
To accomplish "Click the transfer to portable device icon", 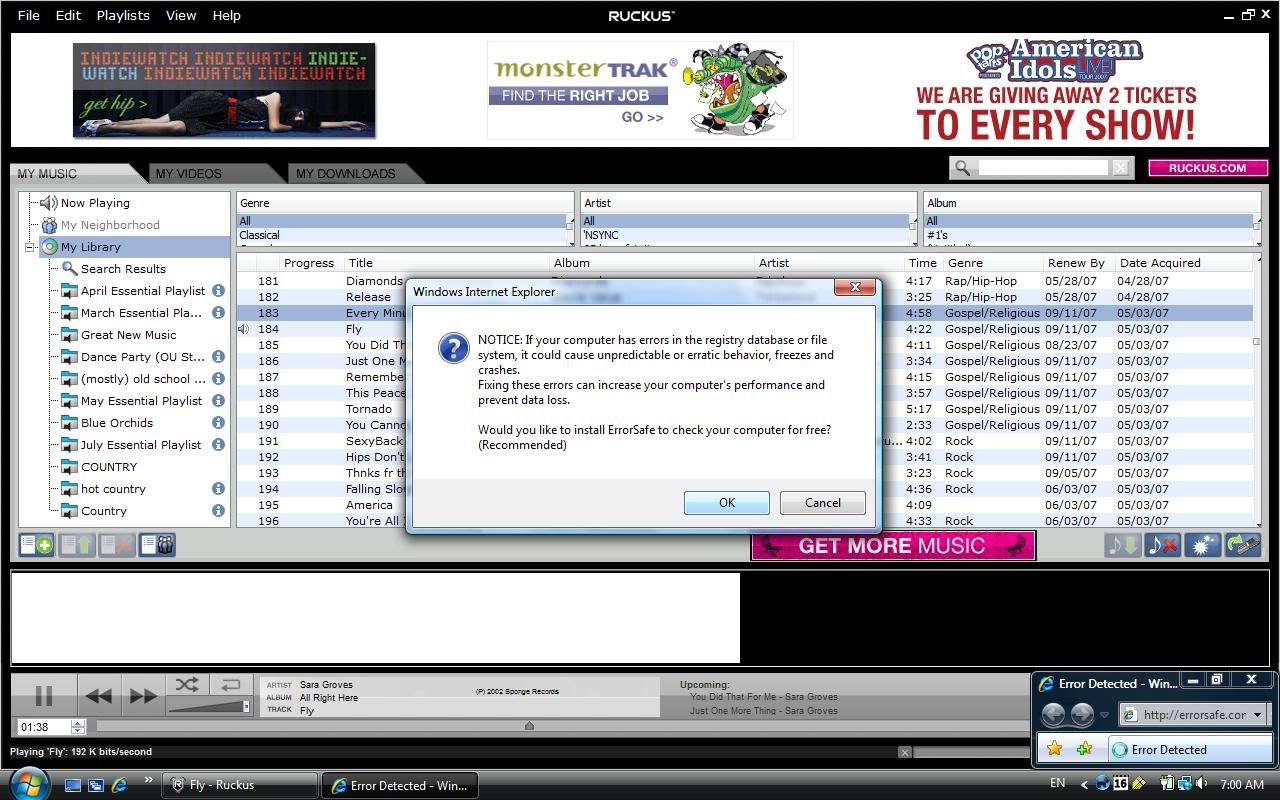I will tap(1242, 545).
